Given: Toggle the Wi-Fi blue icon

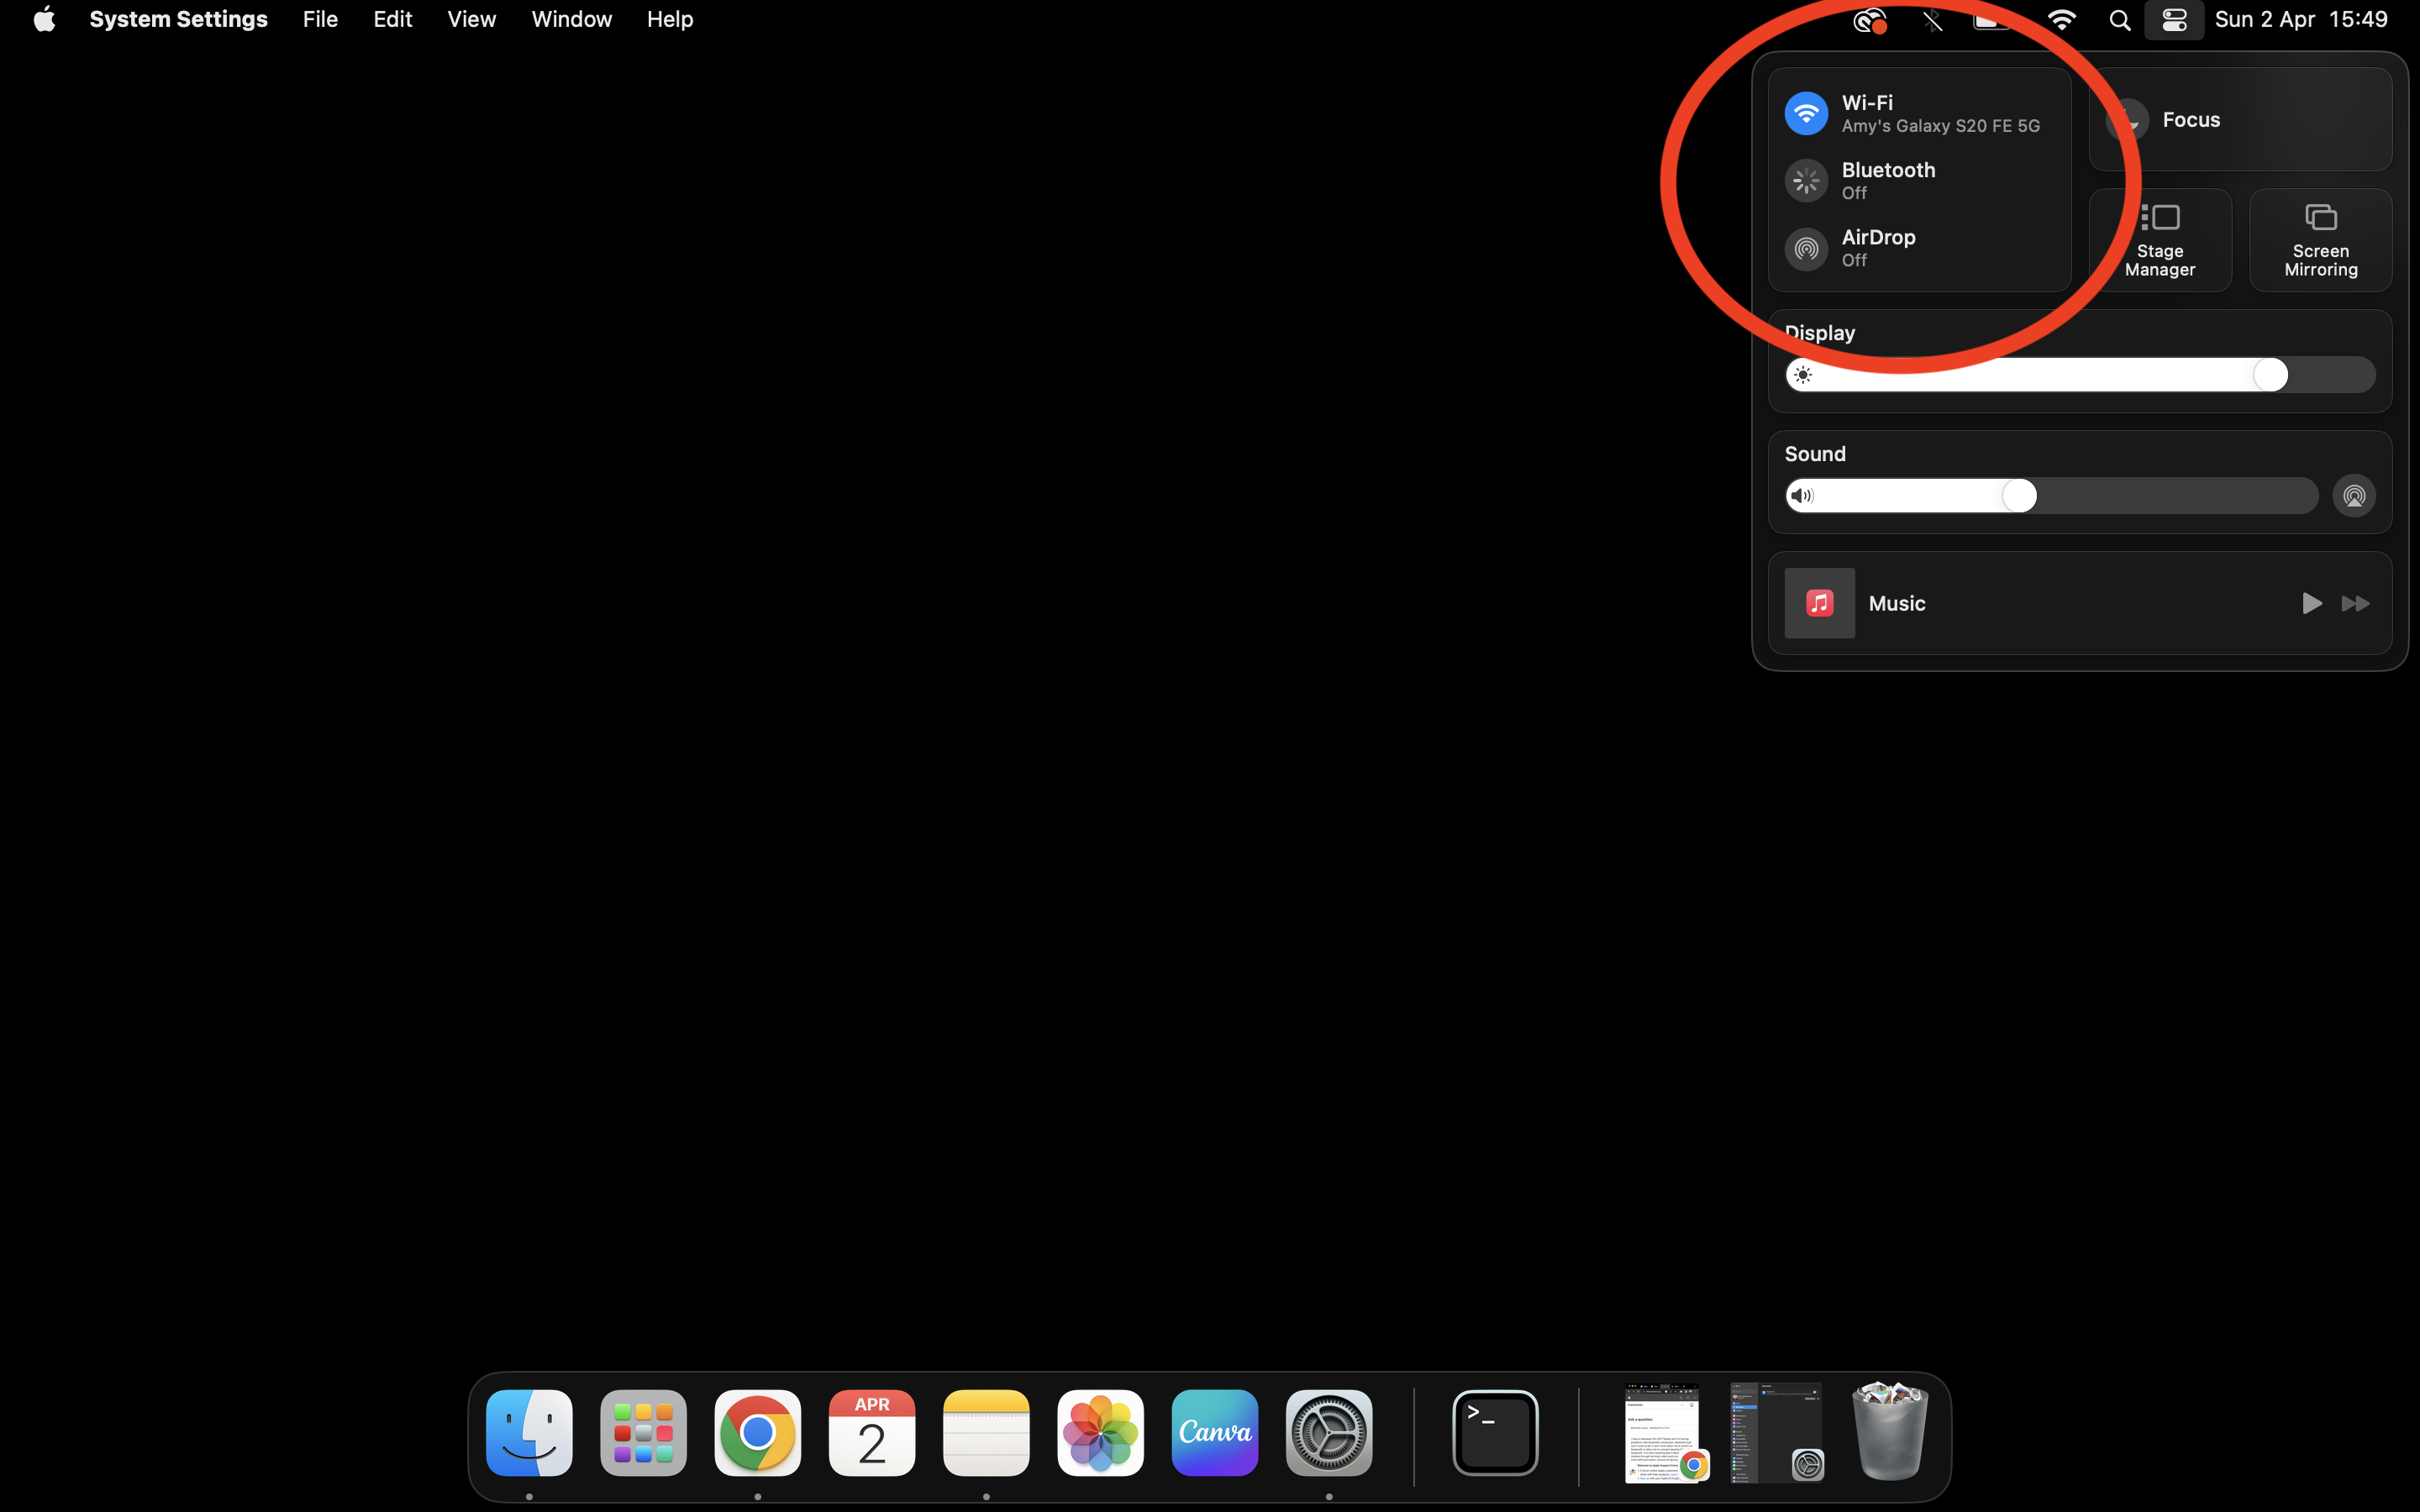Looking at the screenshot, I should (1806, 113).
